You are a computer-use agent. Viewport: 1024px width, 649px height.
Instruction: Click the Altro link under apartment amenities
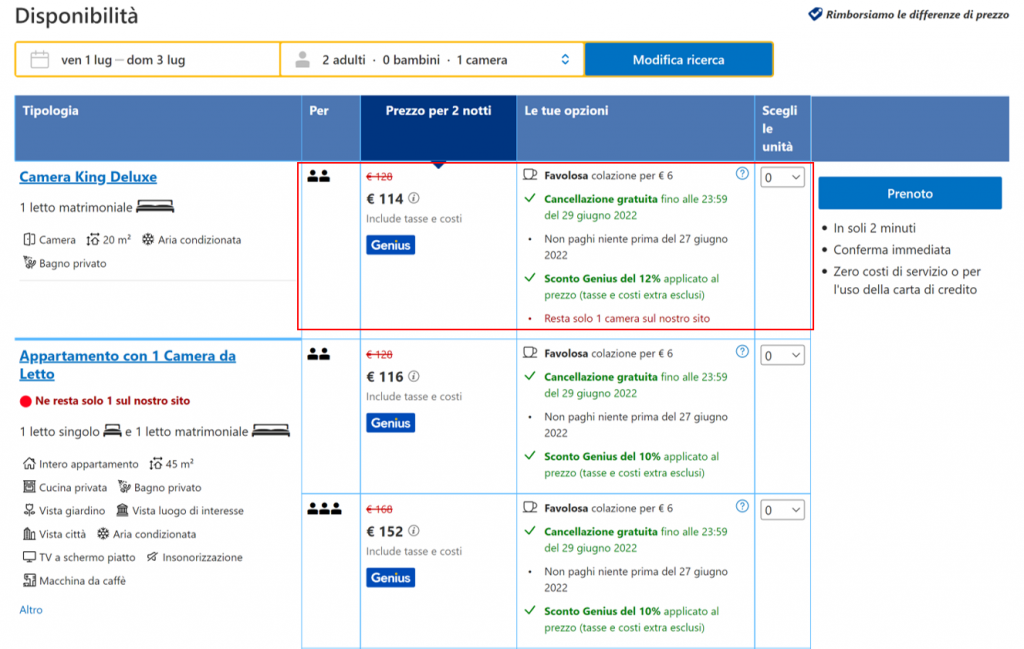tap(31, 610)
